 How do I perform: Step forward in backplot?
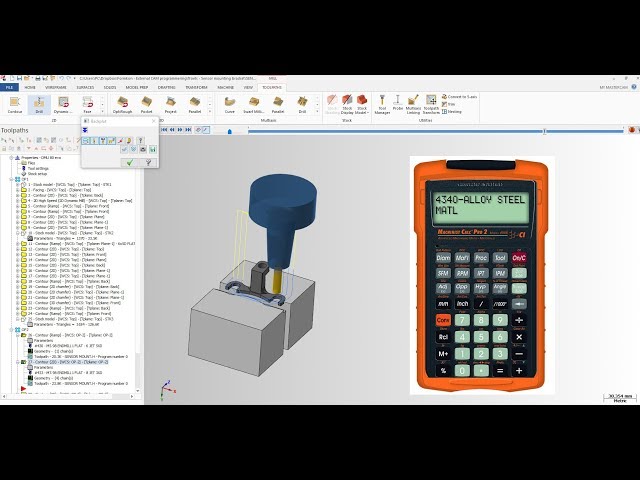pos(180,130)
